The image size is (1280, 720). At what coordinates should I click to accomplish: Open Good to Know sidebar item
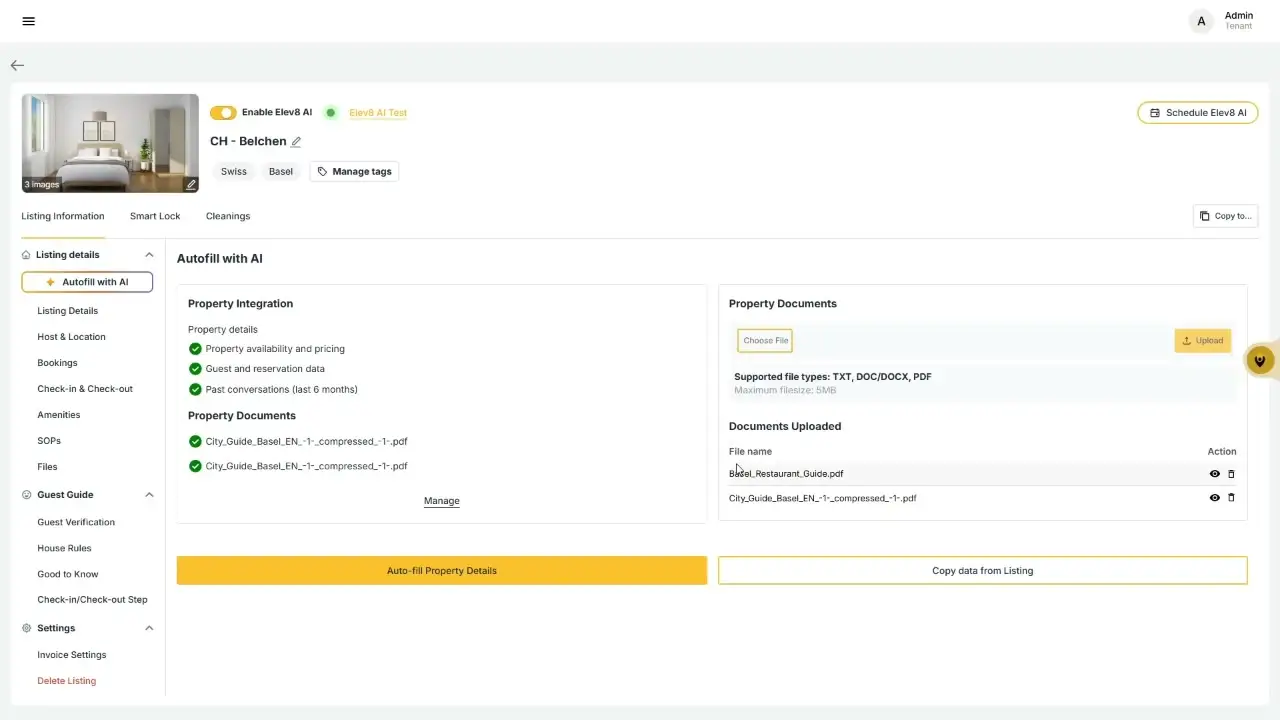(68, 574)
